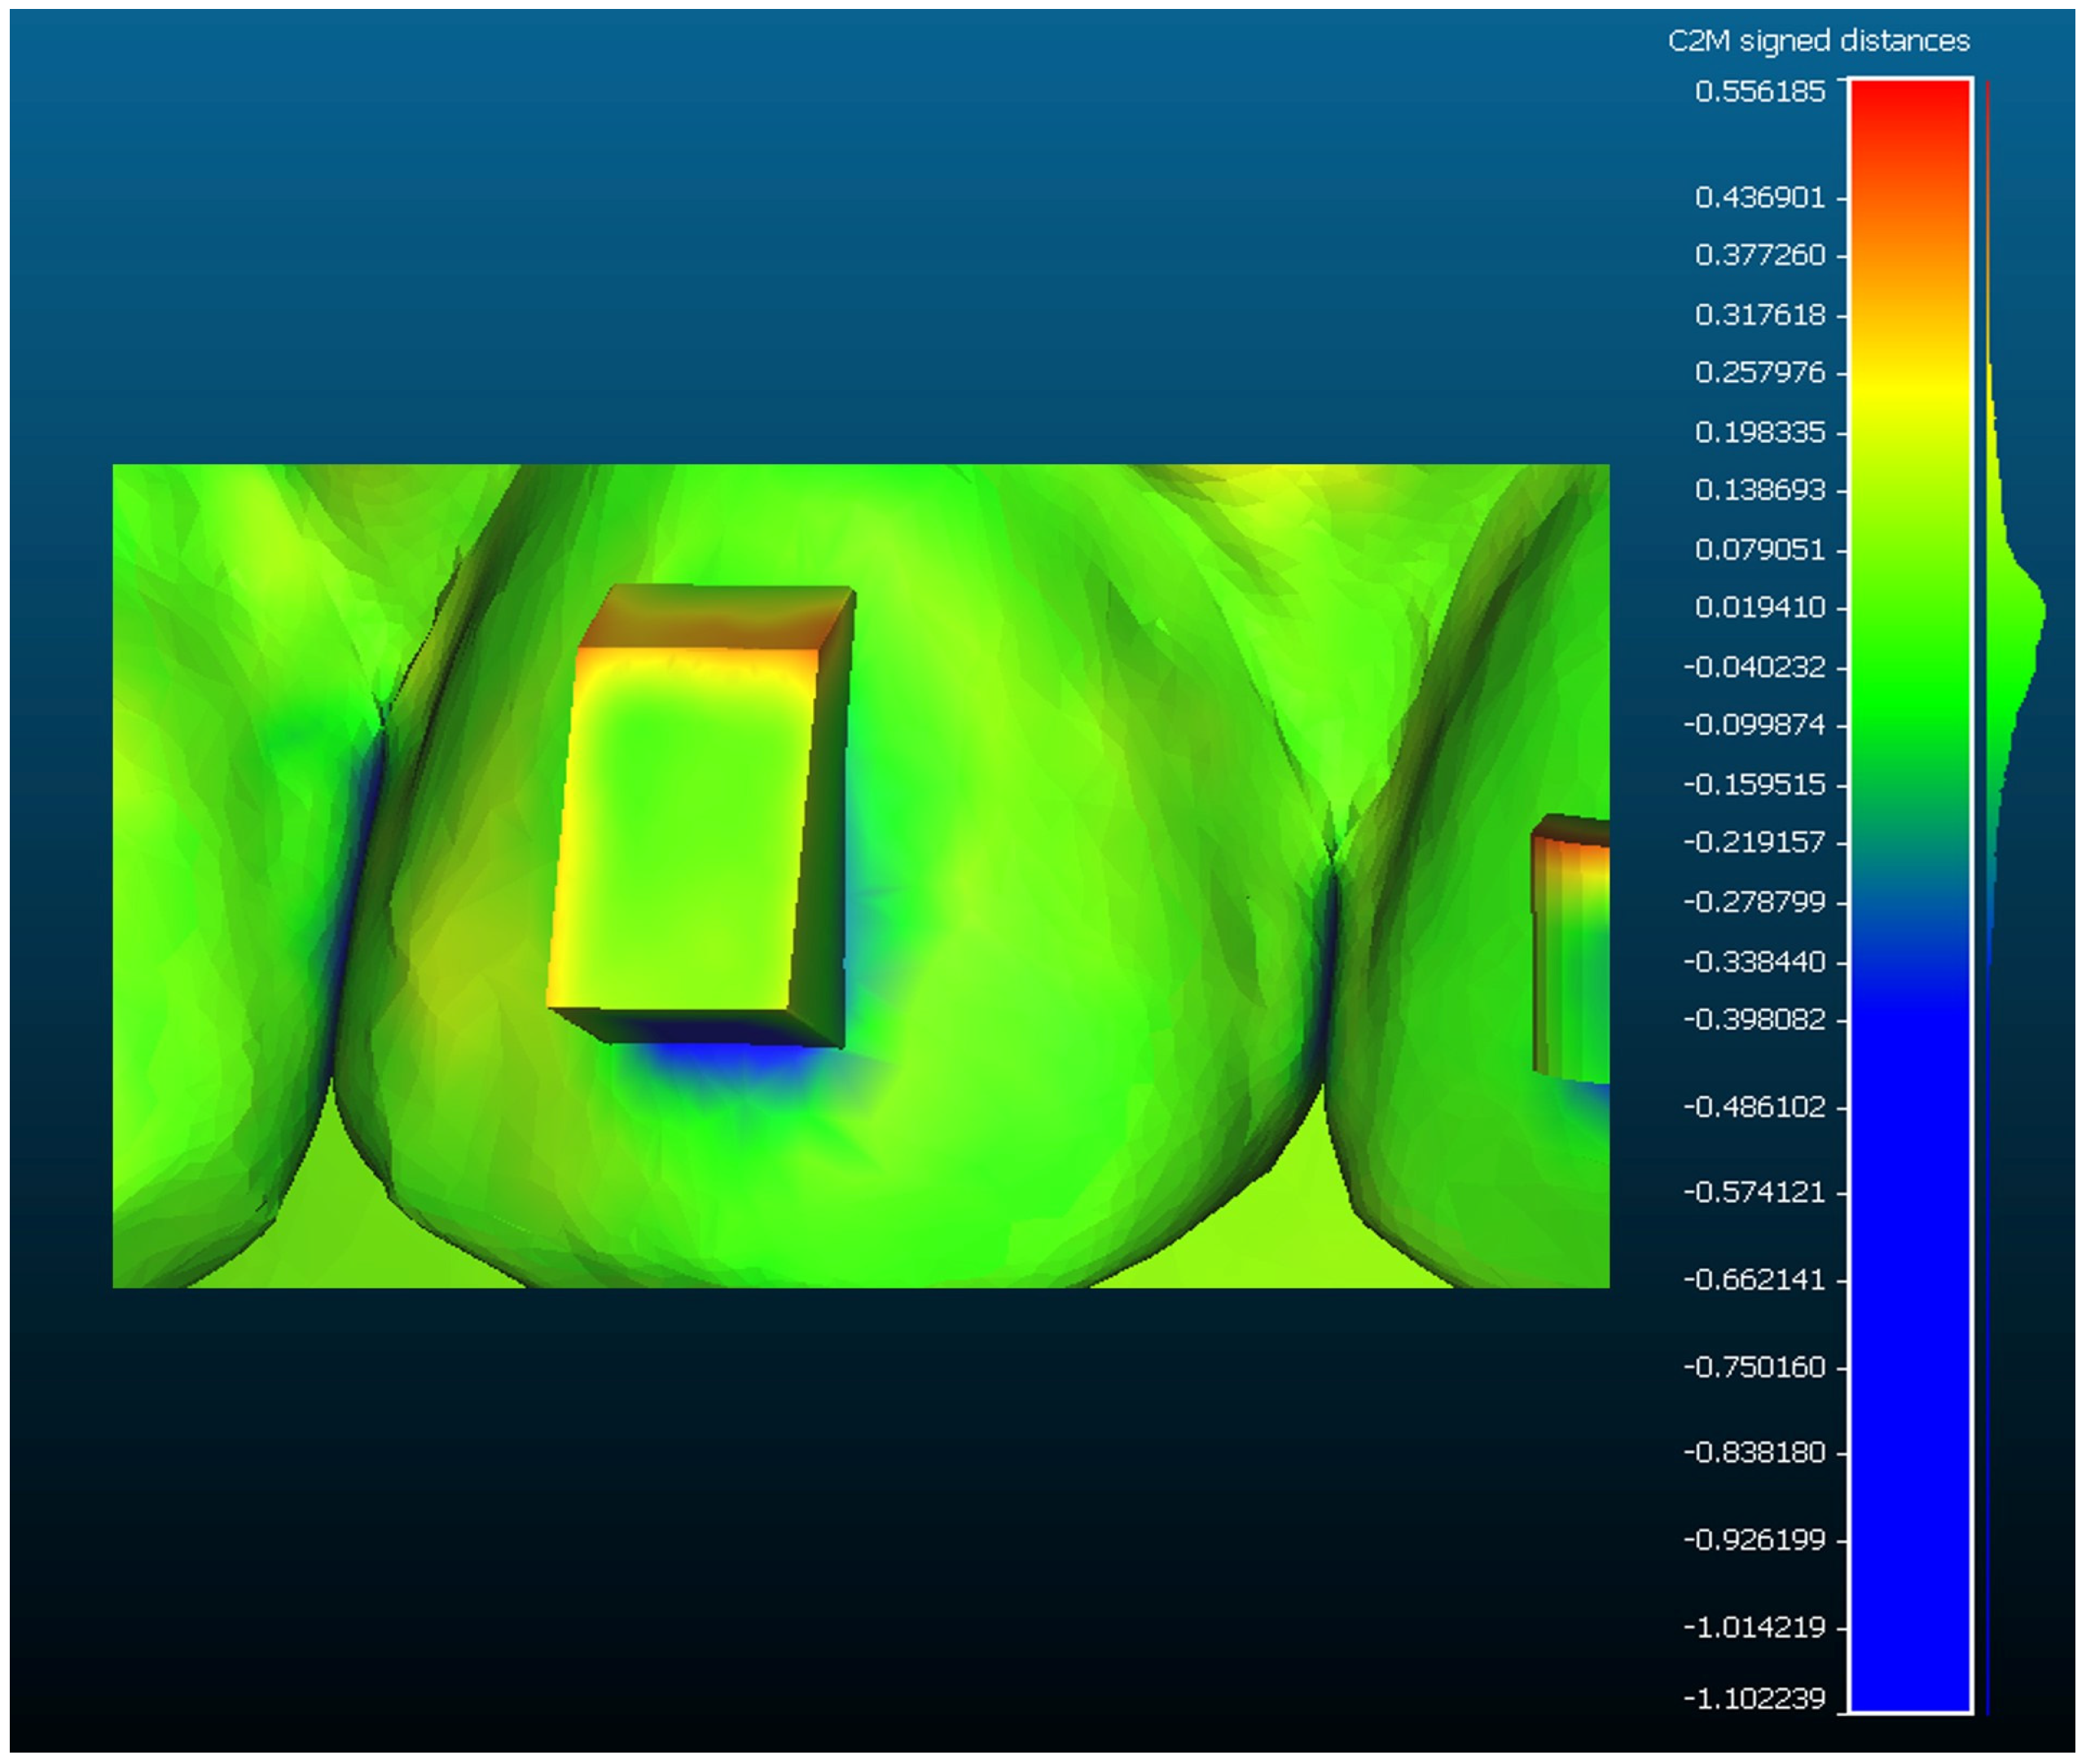Click the 0.556185 maximum scale label
Viewport: 2086px width, 1764px height.
tap(1759, 92)
